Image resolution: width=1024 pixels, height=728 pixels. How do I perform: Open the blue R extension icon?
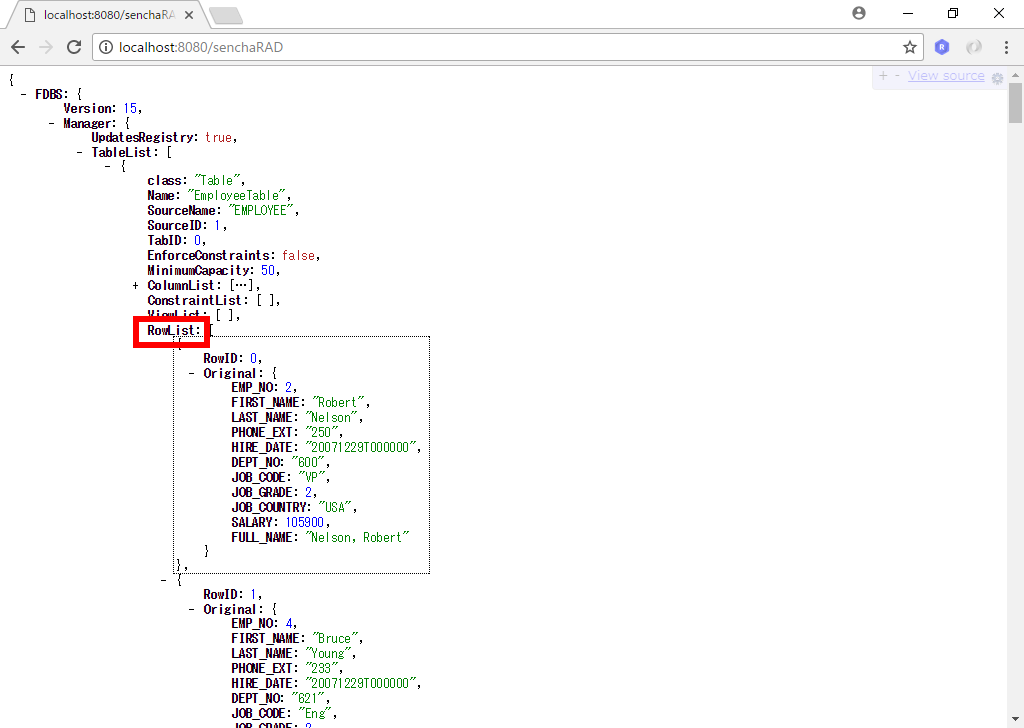(x=942, y=47)
